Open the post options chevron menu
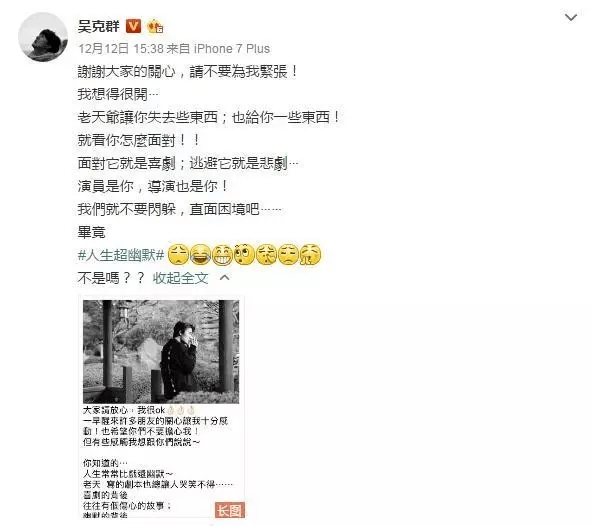Image resolution: width=593 pixels, height=526 pixels. 571,17
